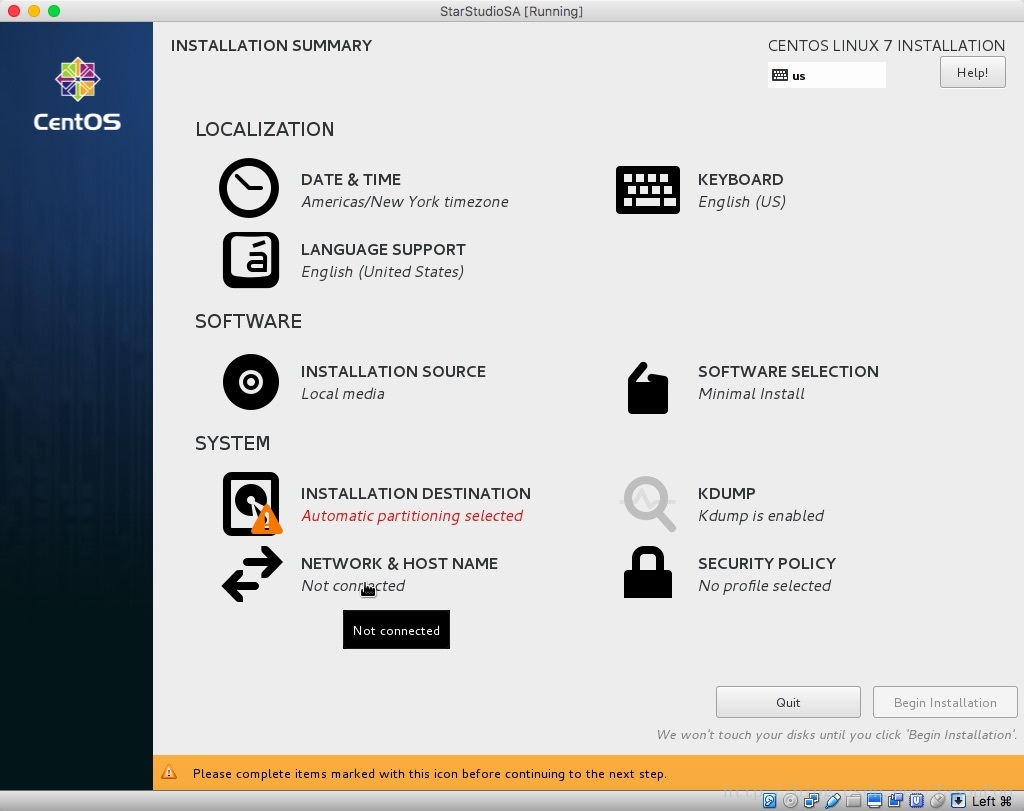The width and height of the screenshot is (1024, 811).
Task: Click the 'Please complete items' warning message
Action: point(430,774)
